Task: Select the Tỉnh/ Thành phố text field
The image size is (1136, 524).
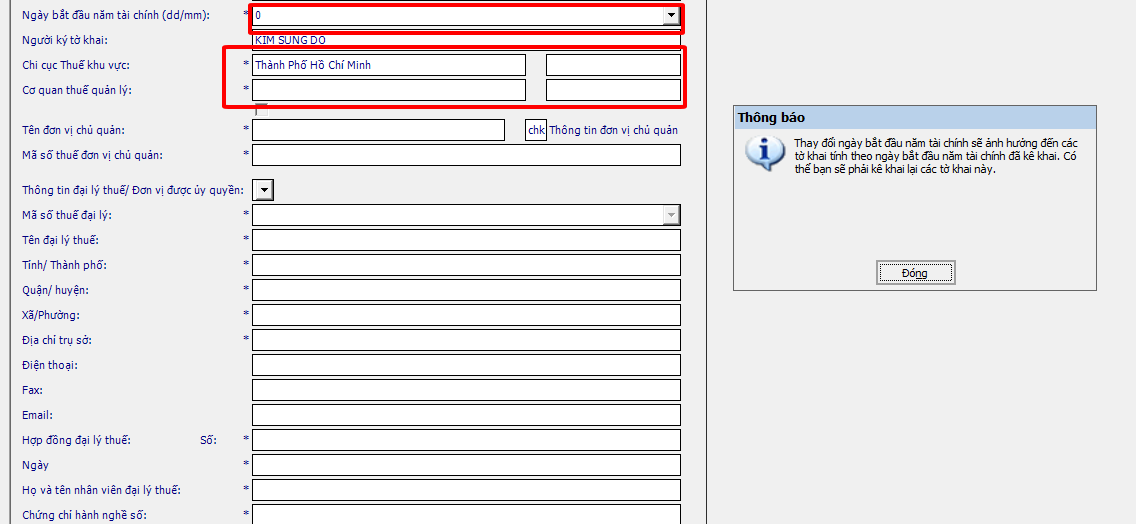Action: tap(466, 265)
